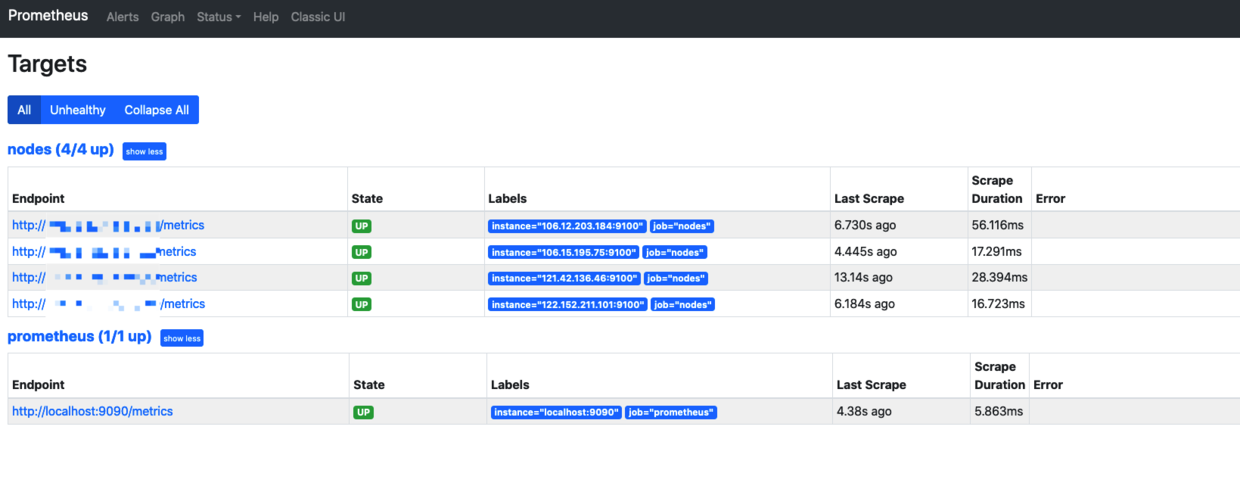This screenshot has width=1240, height=495.
Task: Click instance 121.42.136.46:9100 label badge
Action: [x=564, y=278]
